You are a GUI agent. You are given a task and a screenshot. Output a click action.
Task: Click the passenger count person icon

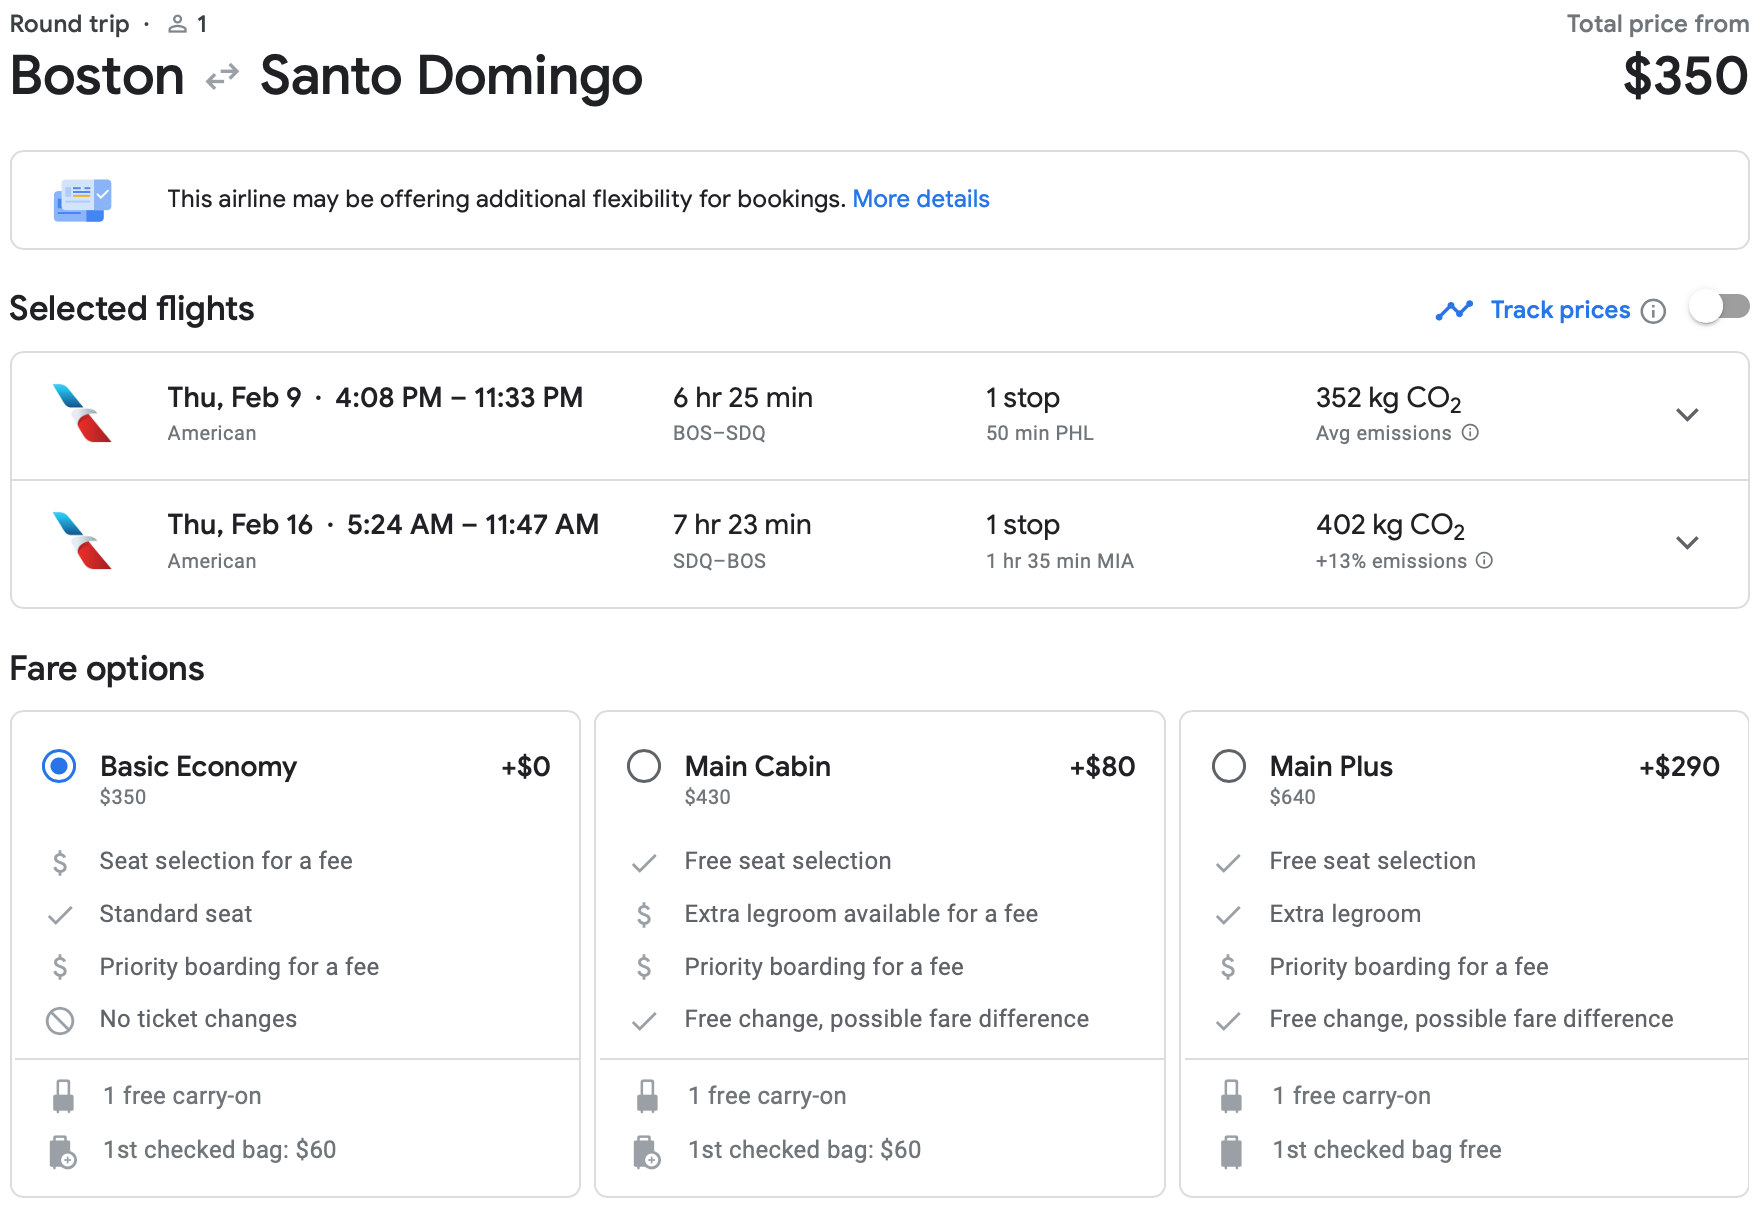[x=178, y=24]
